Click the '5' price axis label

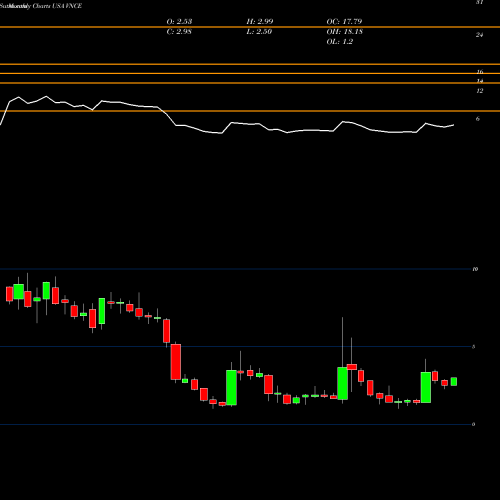click(x=474, y=347)
